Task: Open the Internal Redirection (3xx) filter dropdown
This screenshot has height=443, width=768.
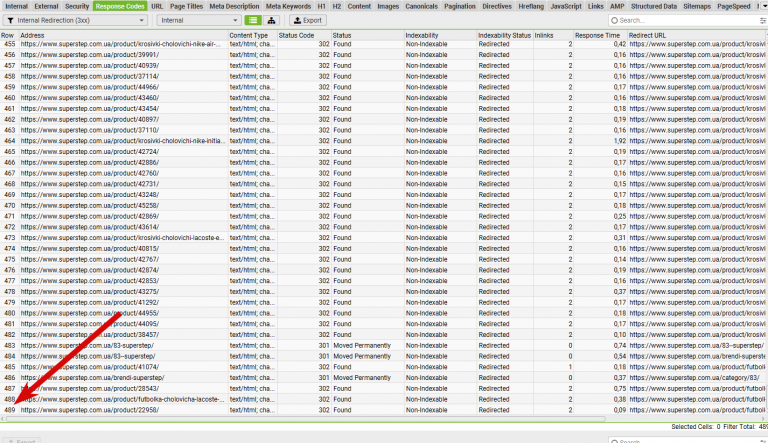Action: pyautogui.click(x=75, y=20)
